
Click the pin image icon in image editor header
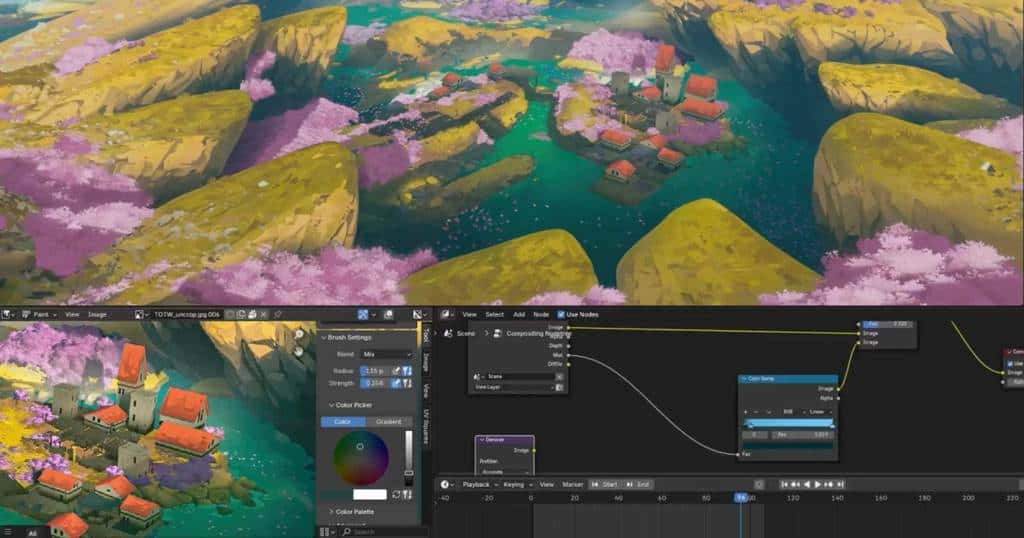tap(277, 314)
